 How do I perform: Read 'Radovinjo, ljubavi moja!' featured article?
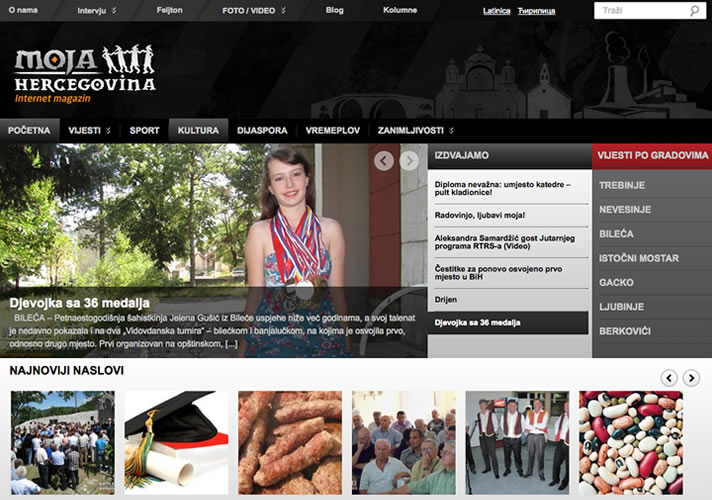point(480,215)
